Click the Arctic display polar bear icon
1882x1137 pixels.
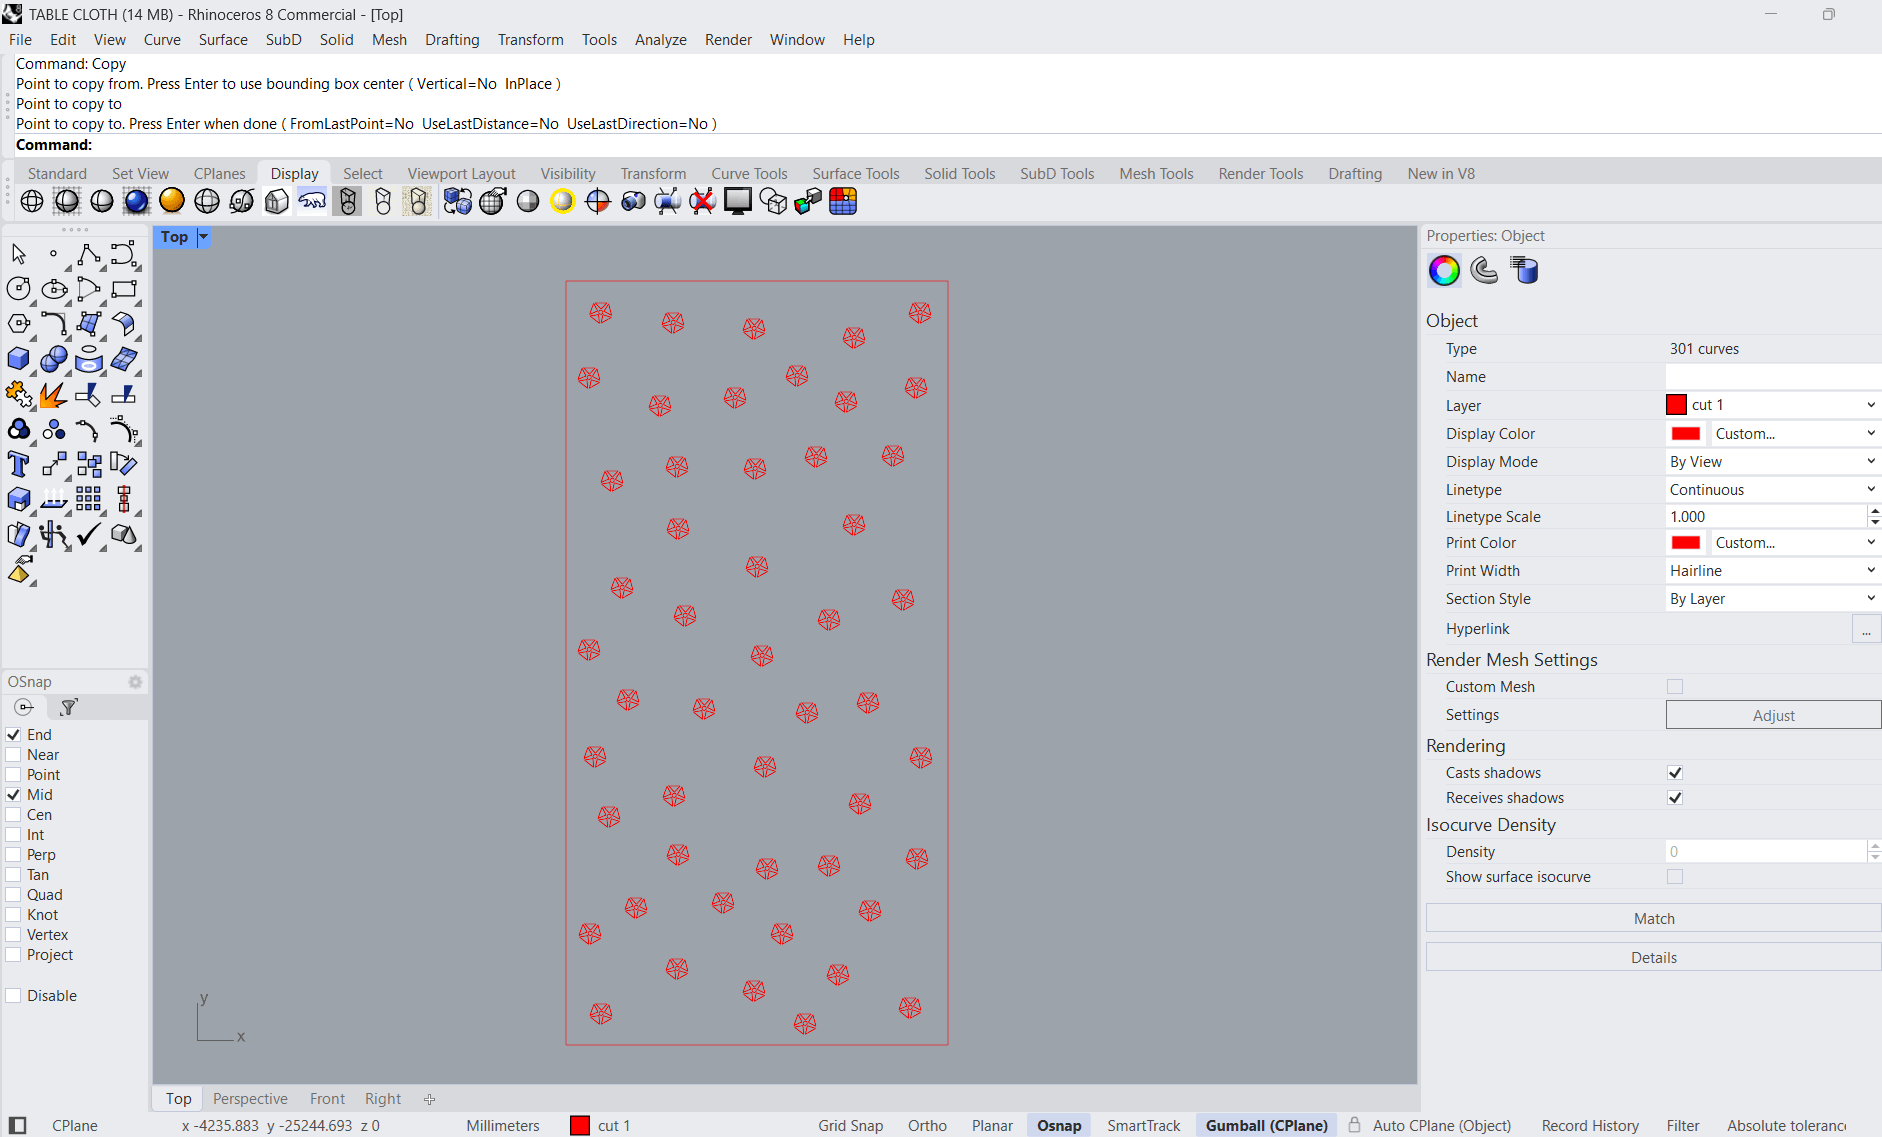pos(312,201)
